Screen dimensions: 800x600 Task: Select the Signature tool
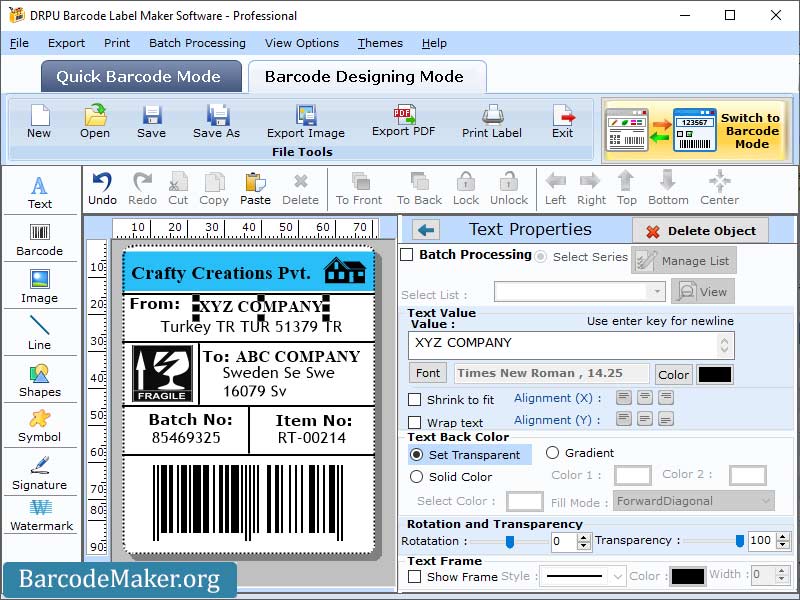click(x=40, y=474)
